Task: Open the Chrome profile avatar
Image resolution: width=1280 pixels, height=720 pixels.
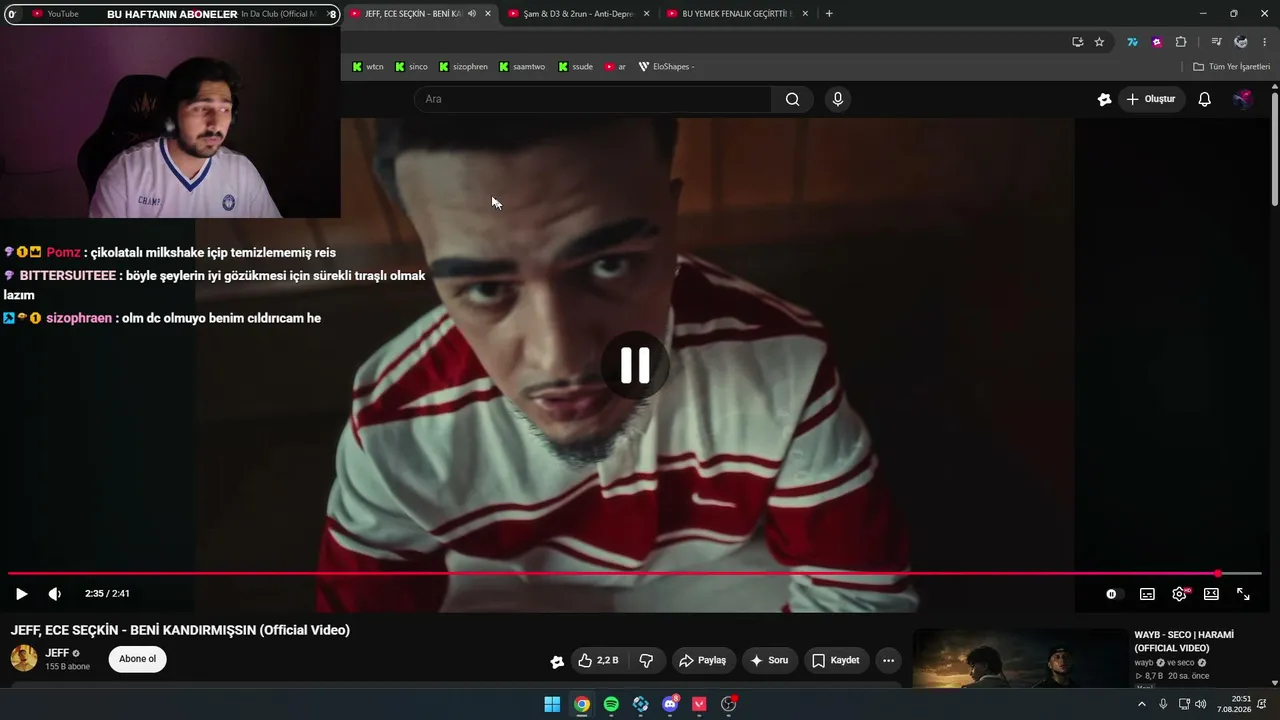Action: pyautogui.click(x=1241, y=42)
